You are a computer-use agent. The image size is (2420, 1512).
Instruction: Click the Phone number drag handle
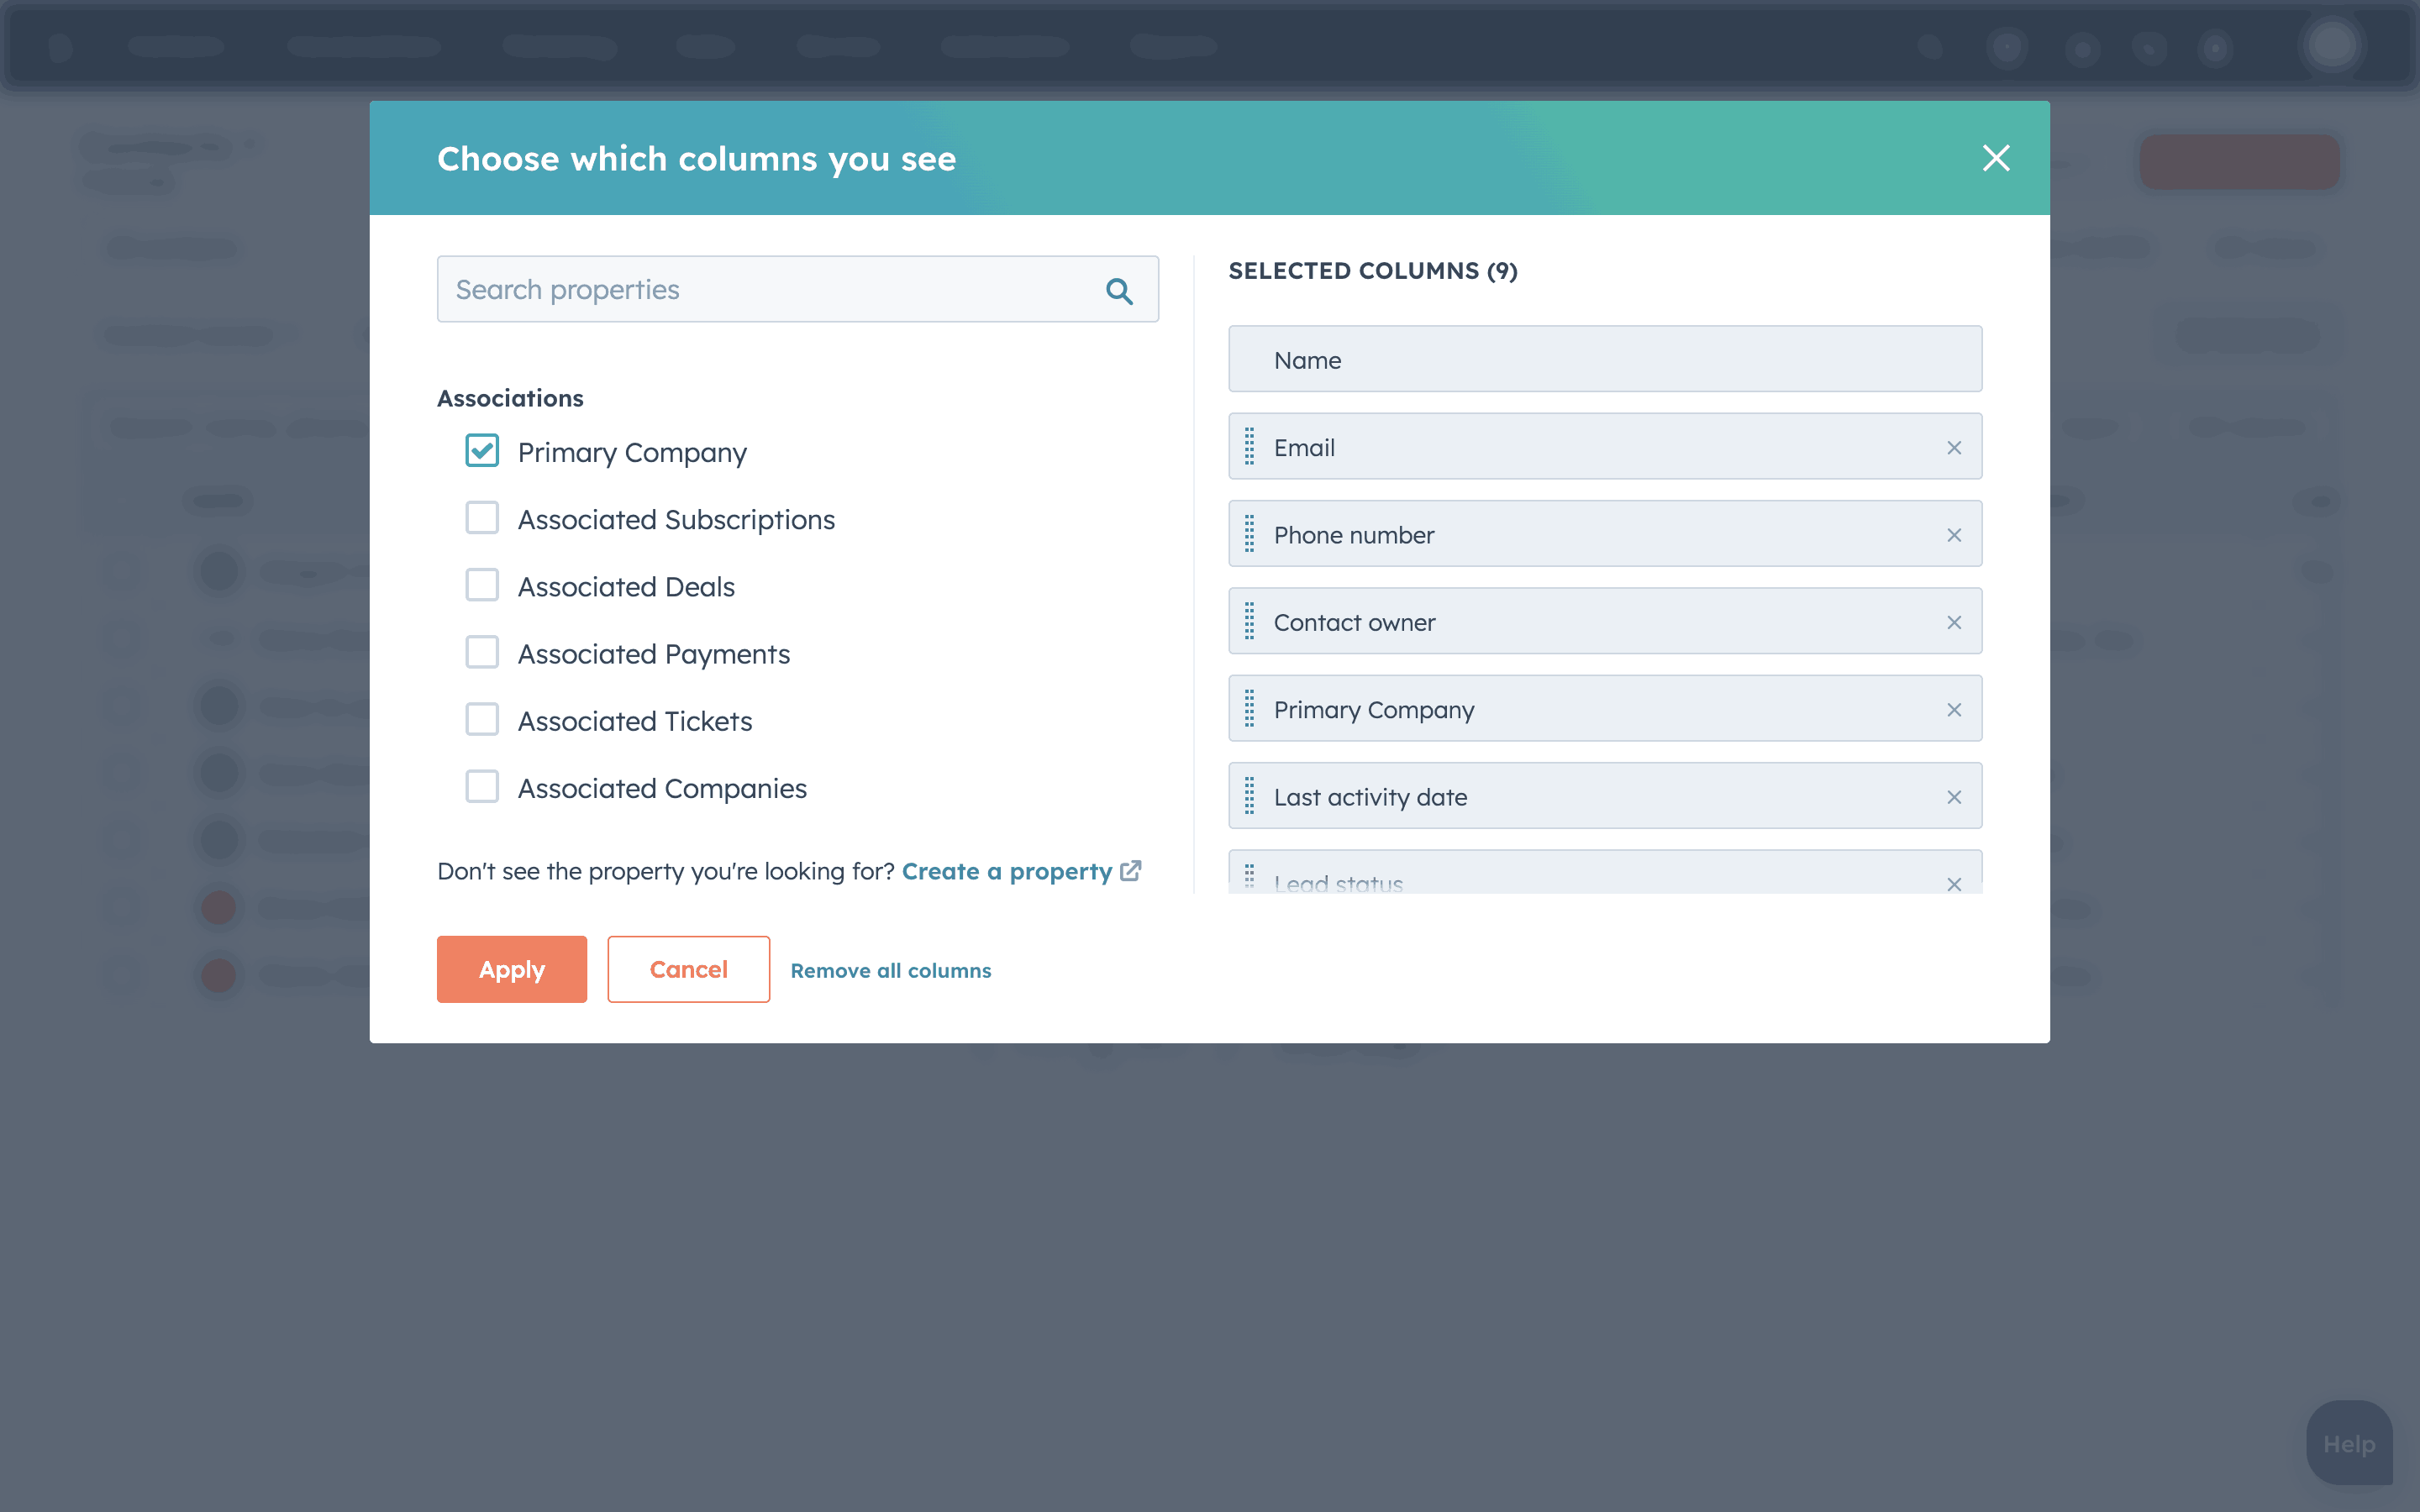[1249, 534]
